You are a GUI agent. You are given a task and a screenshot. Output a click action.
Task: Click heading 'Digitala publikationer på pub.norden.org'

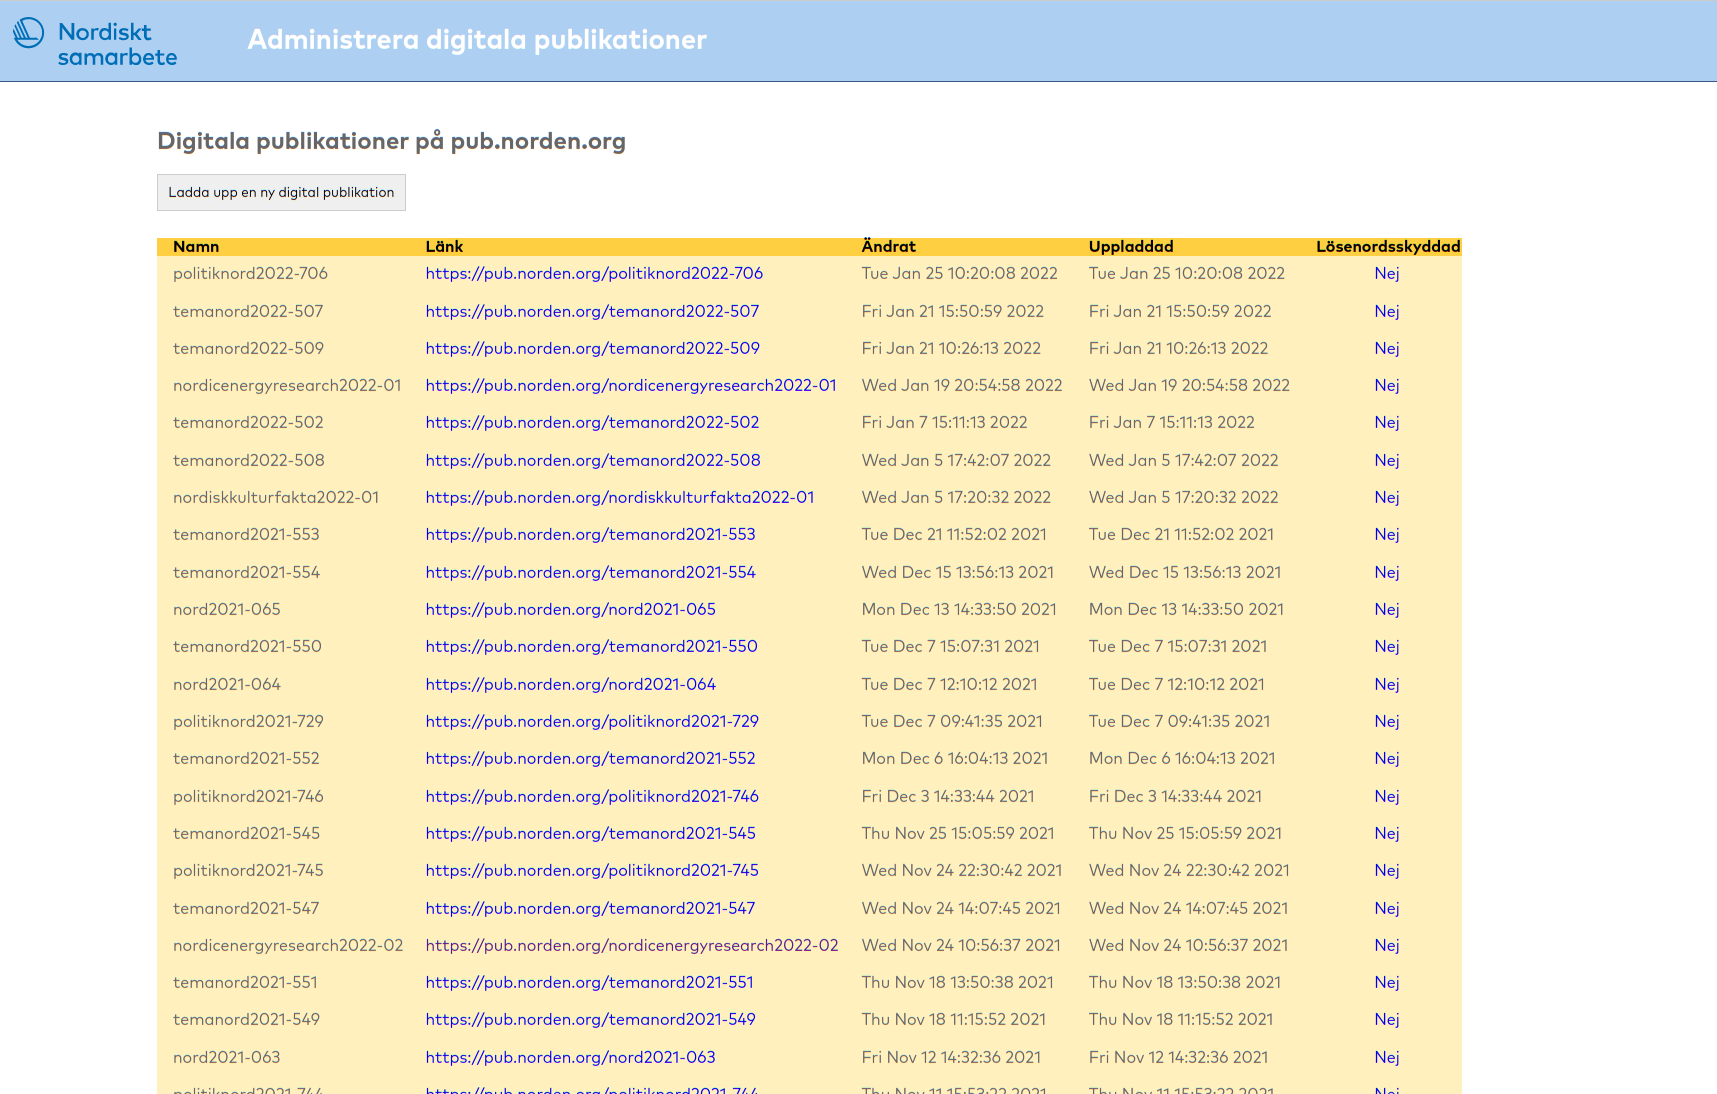coord(392,141)
